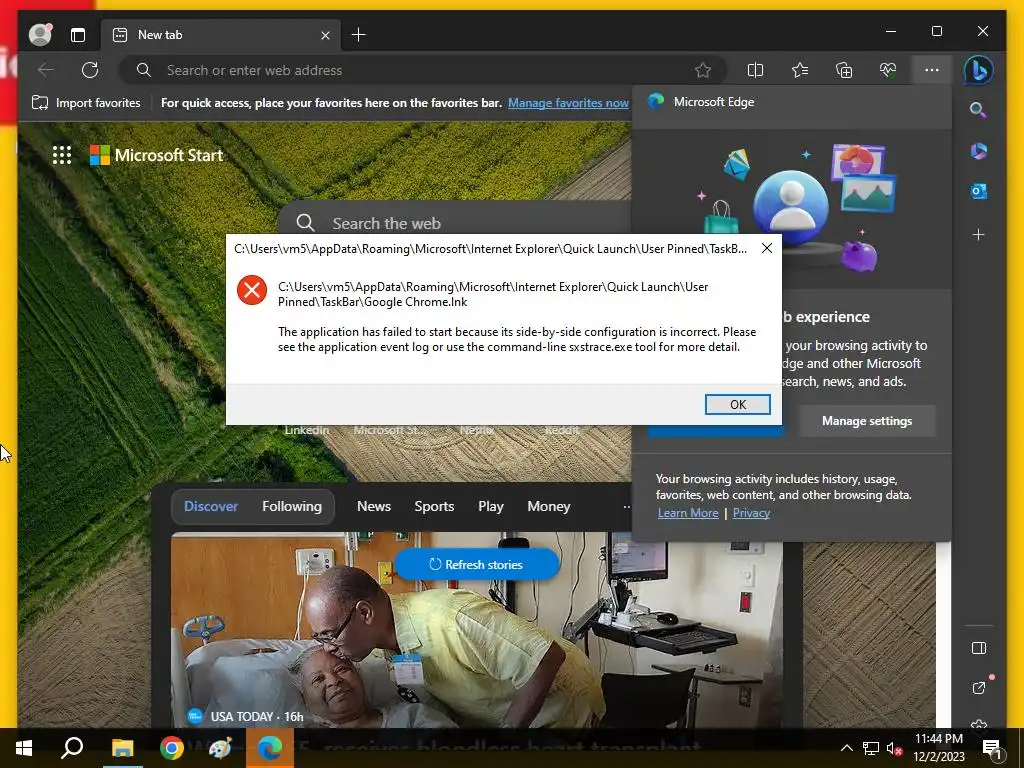Click the Search the web box

[x=457, y=223]
